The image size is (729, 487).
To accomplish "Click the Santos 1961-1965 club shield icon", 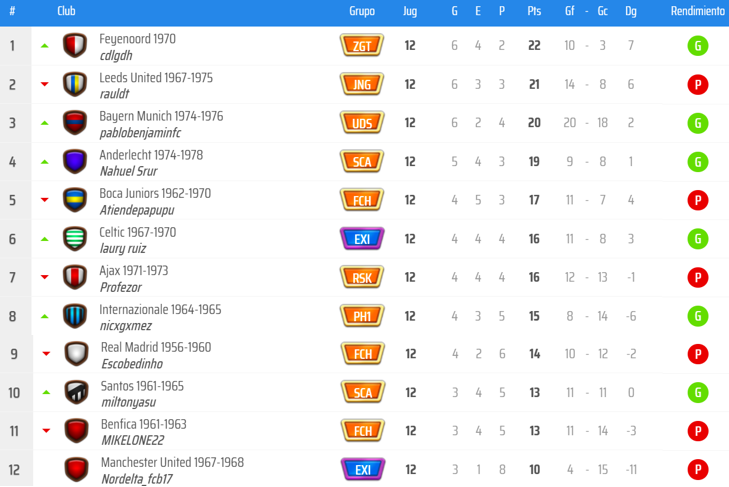I will [76, 392].
